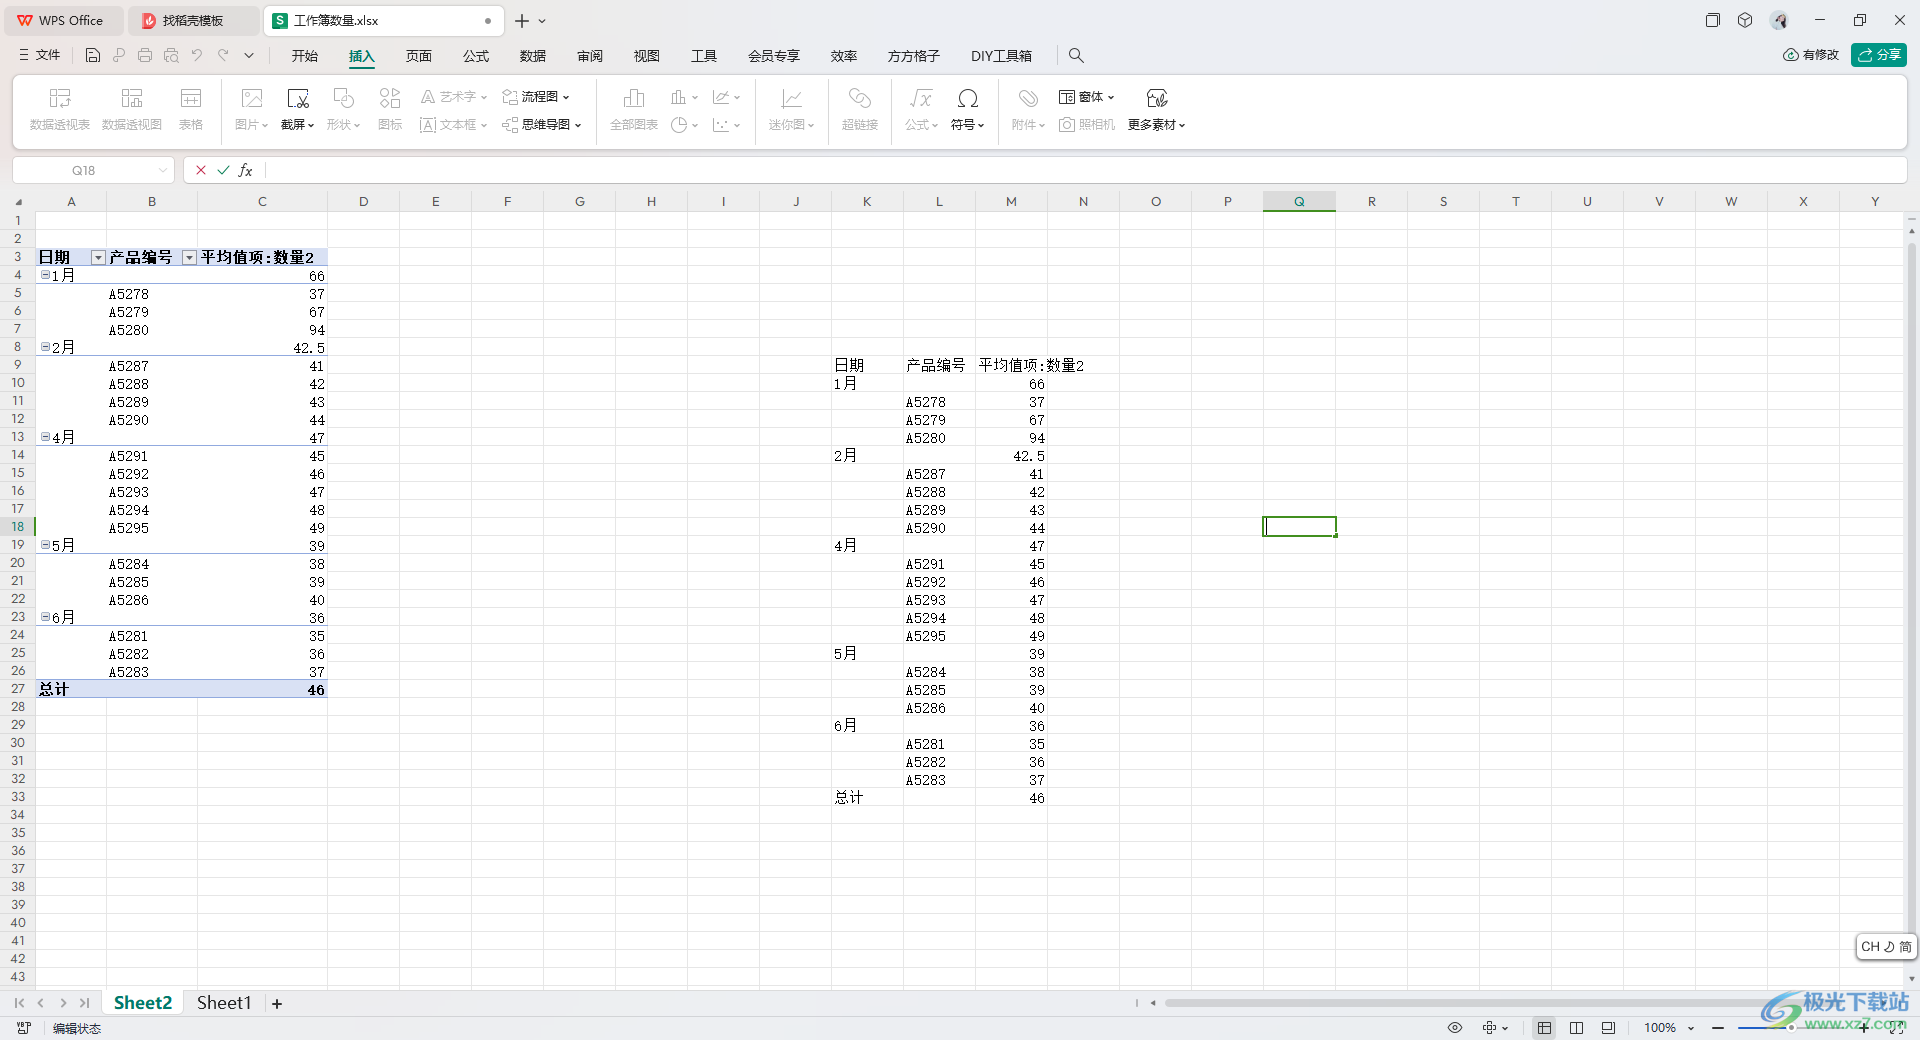Cancel the cell edit with the red X
This screenshot has width=1920, height=1040.
pos(201,170)
